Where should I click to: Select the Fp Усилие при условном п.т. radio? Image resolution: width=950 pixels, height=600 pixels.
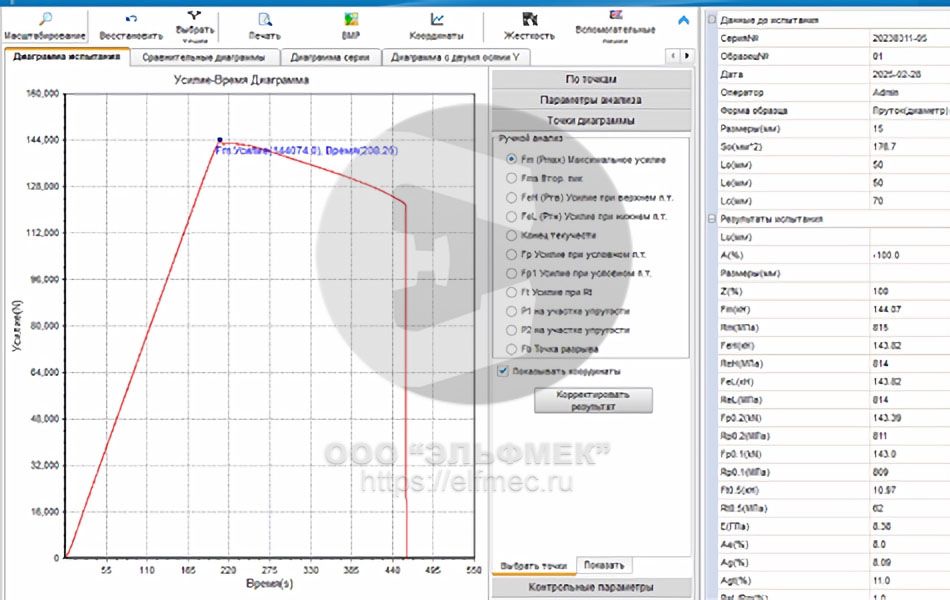pyautogui.click(x=511, y=255)
